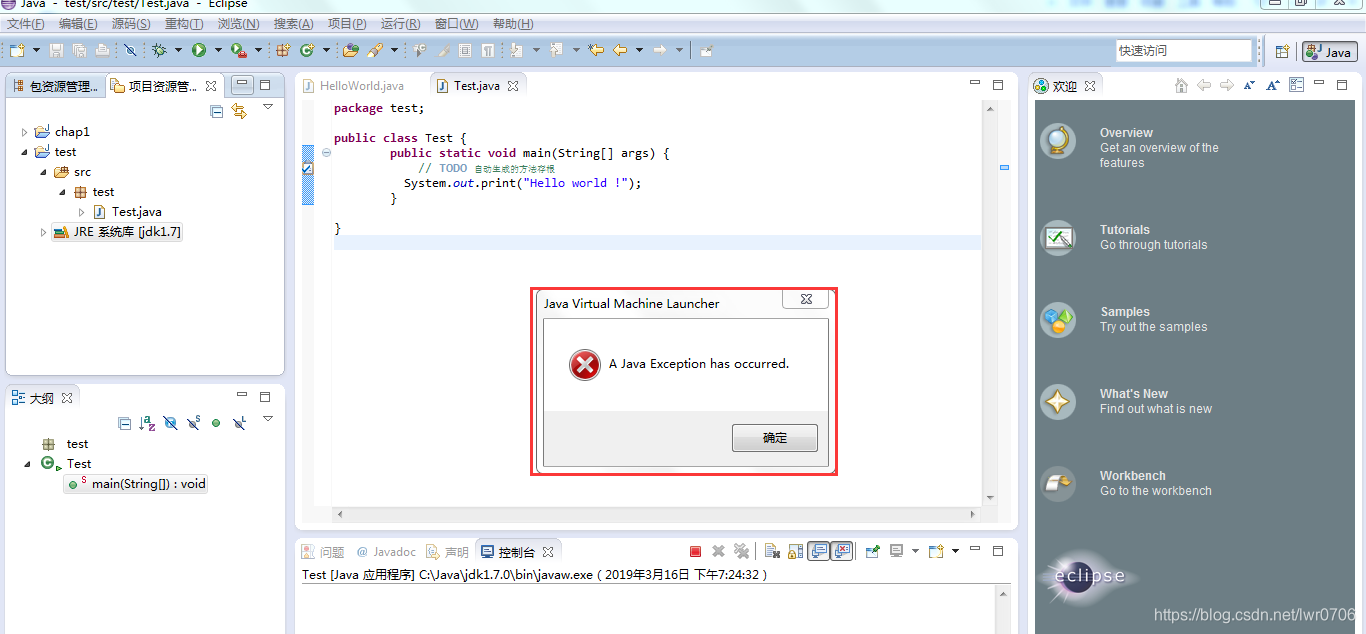
Task: Click red Terminate square in console
Action: click(x=695, y=551)
